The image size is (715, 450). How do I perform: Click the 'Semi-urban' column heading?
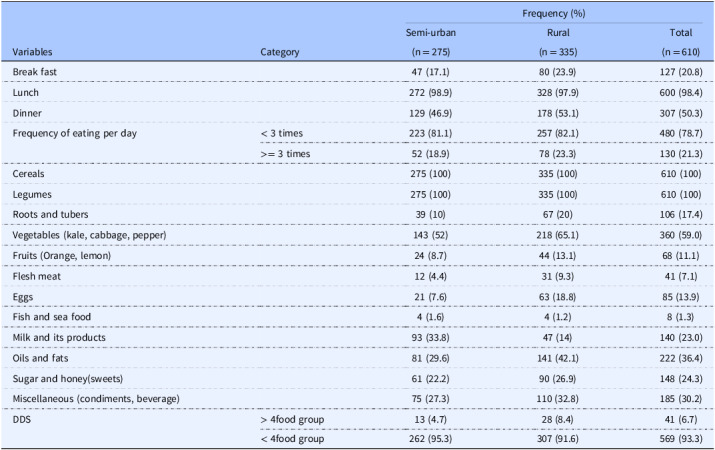(430, 33)
